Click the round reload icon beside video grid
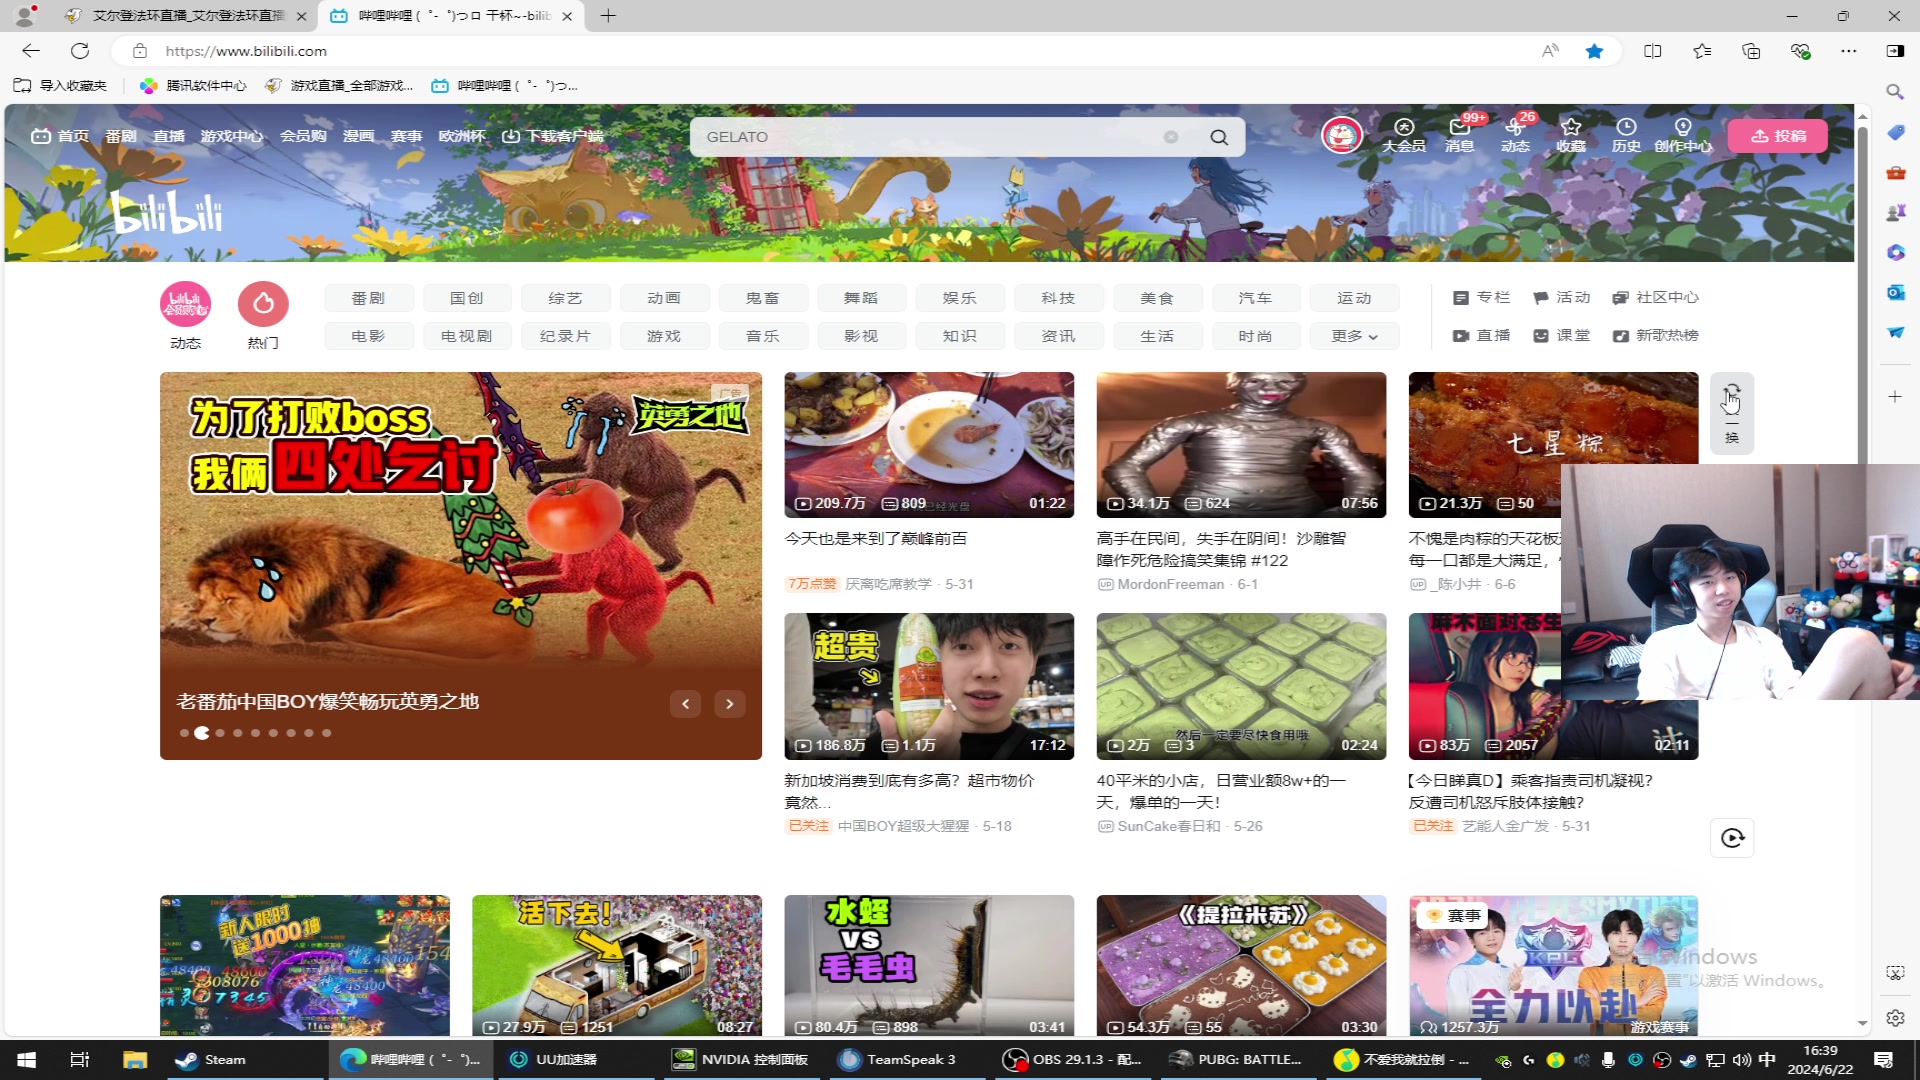The height and width of the screenshot is (1080, 1920). (1733, 838)
